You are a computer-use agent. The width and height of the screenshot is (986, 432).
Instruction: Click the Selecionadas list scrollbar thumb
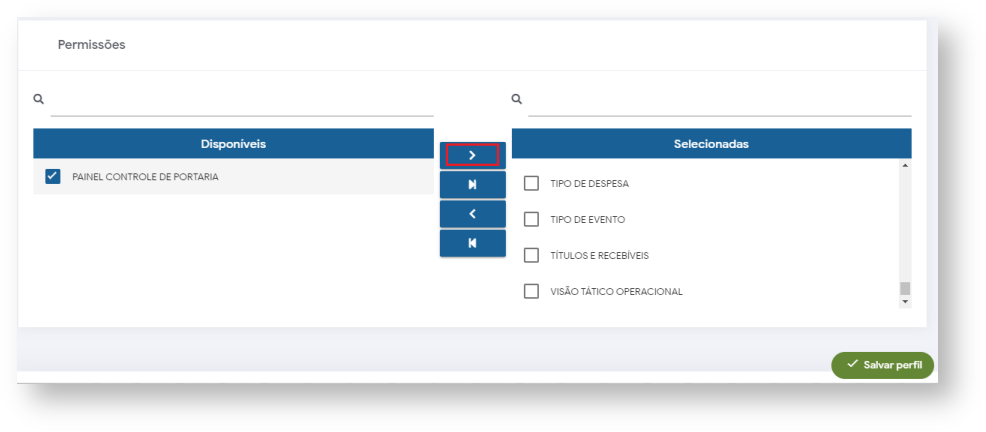point(905,288)
